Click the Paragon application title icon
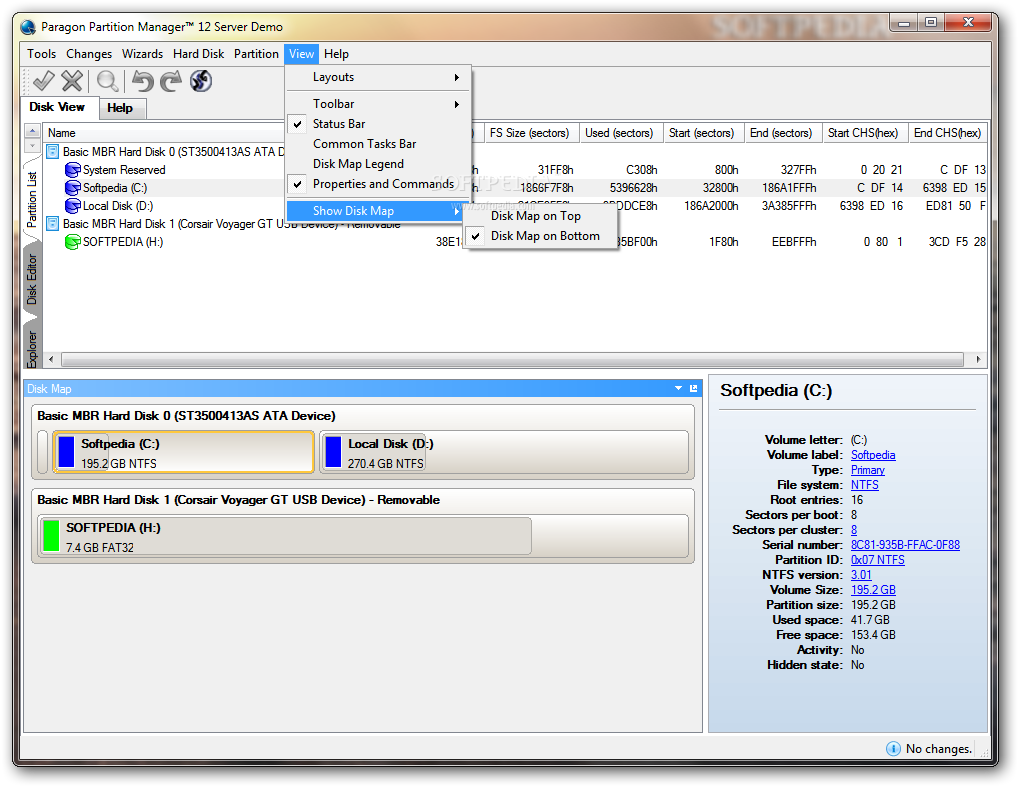Image resolution: width=1019 pixels, height=787 pixels. coord(28,27)
